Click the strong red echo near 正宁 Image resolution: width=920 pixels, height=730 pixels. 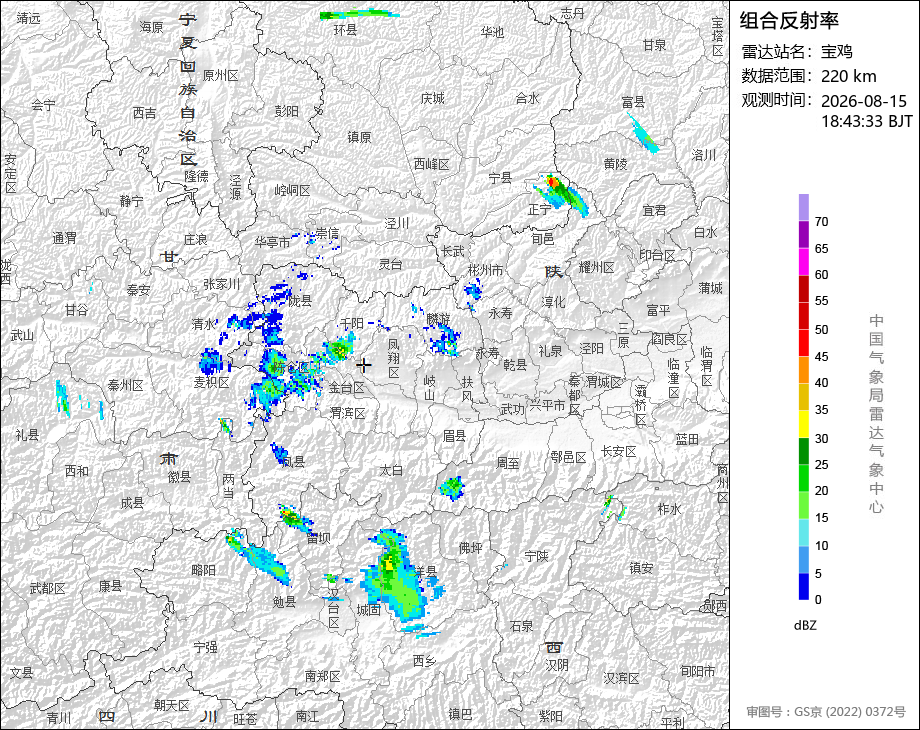point(553,182)
